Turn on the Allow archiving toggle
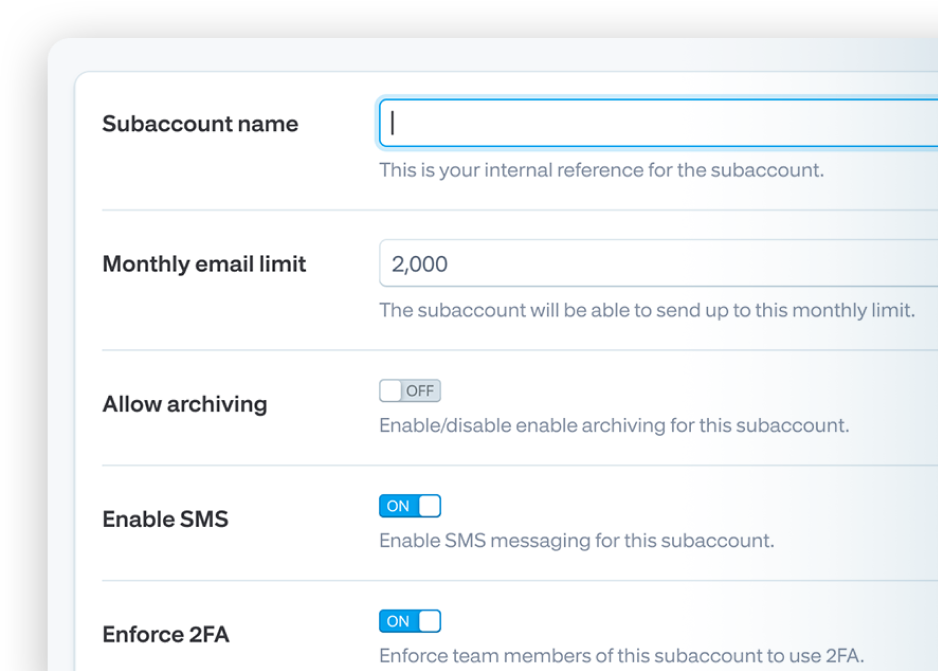938x671 pixels. click(x=410, y=391)
